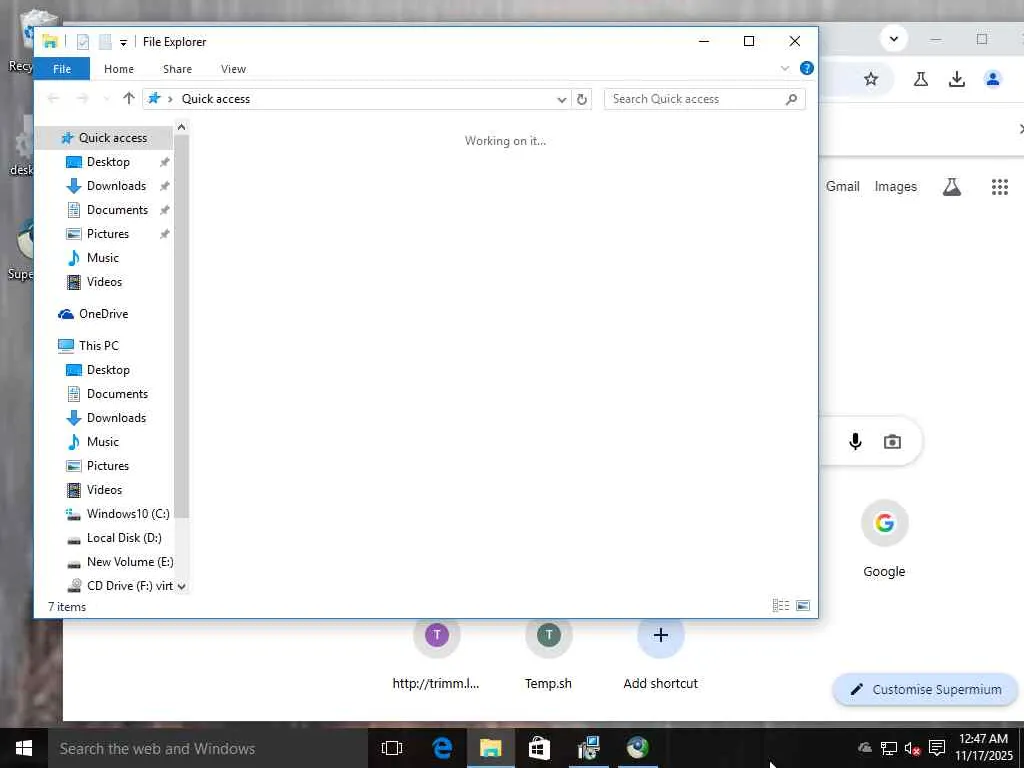Open the Windows Start menu

click(x=24, y=748)
